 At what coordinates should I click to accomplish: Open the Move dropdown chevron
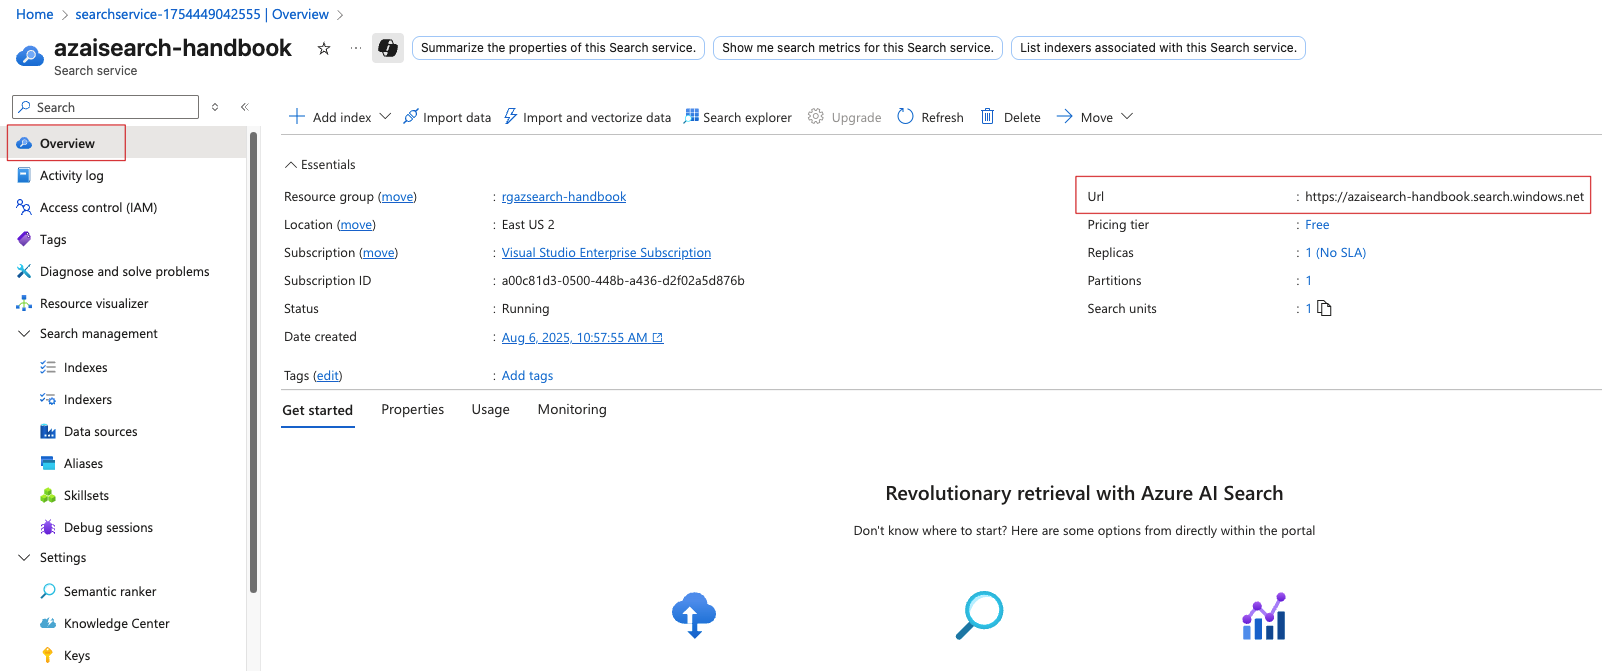1127,117
